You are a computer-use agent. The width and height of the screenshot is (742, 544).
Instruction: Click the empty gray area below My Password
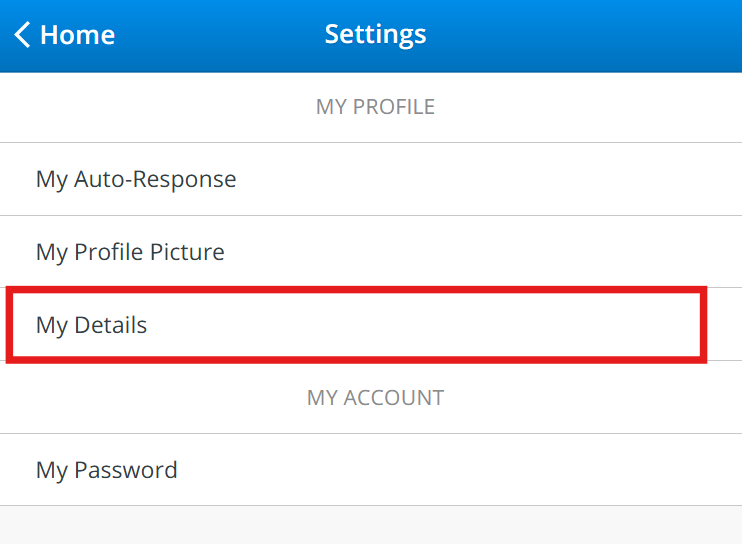(x=371, y=525)
